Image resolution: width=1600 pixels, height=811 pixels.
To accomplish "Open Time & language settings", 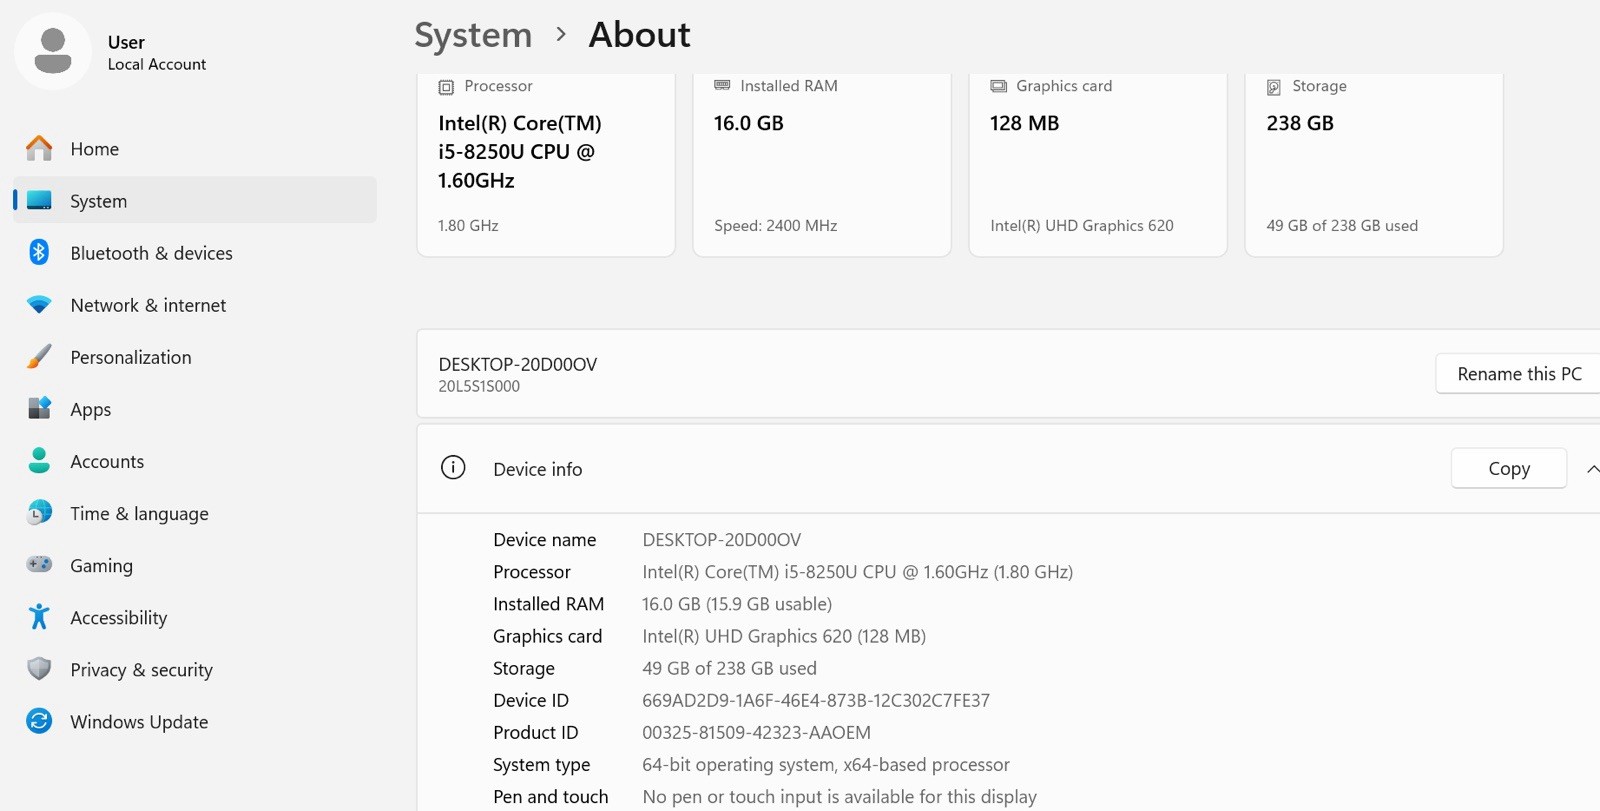I will [x=195, y=512].
